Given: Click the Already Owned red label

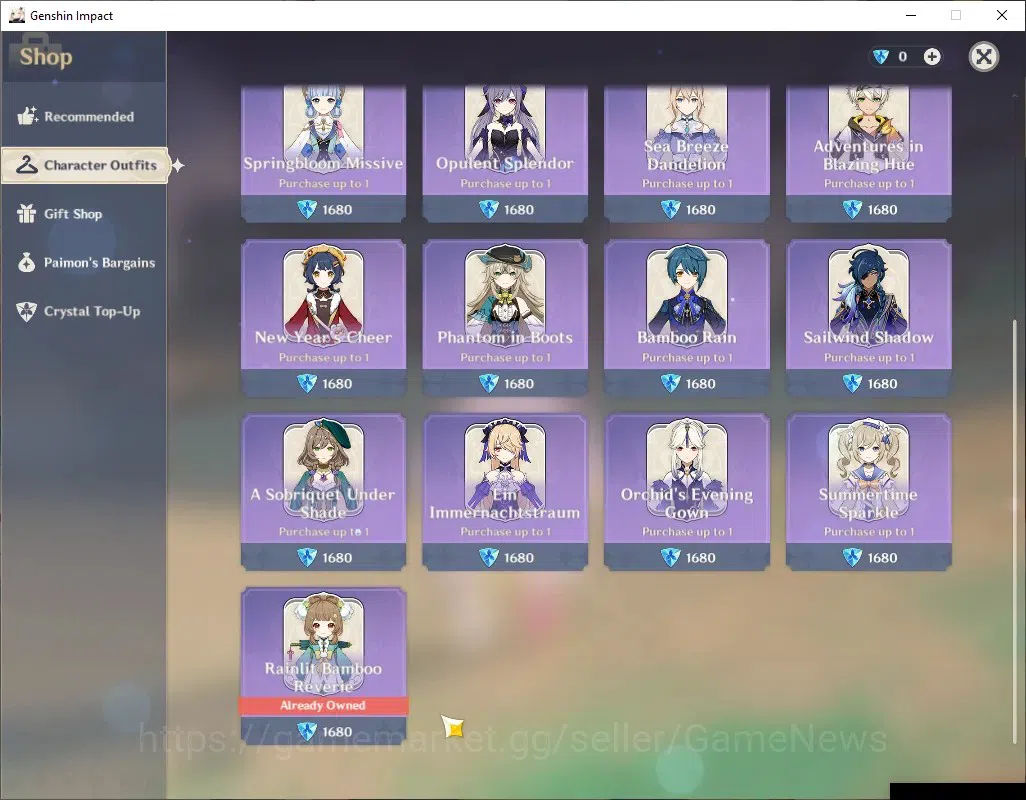Looking at the screenshot, I should [x=323, y=705].
